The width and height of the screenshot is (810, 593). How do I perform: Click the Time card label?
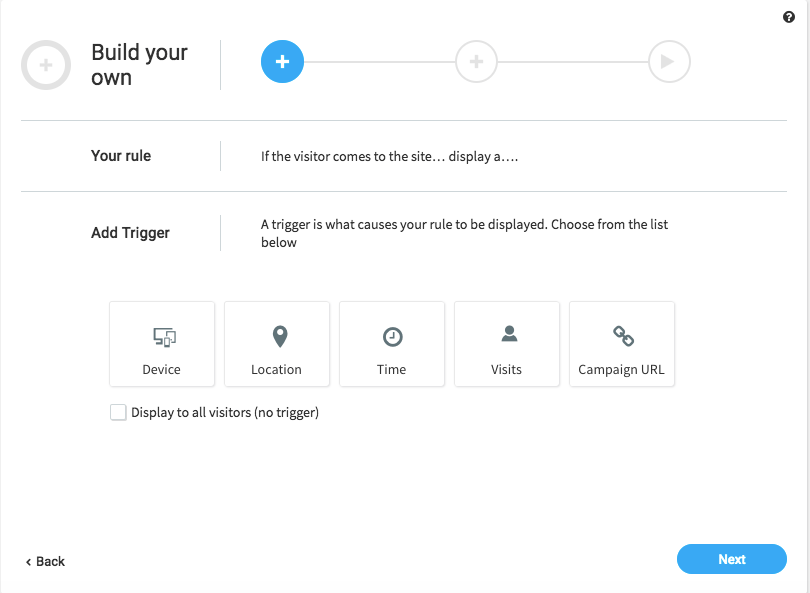(392, 369)
